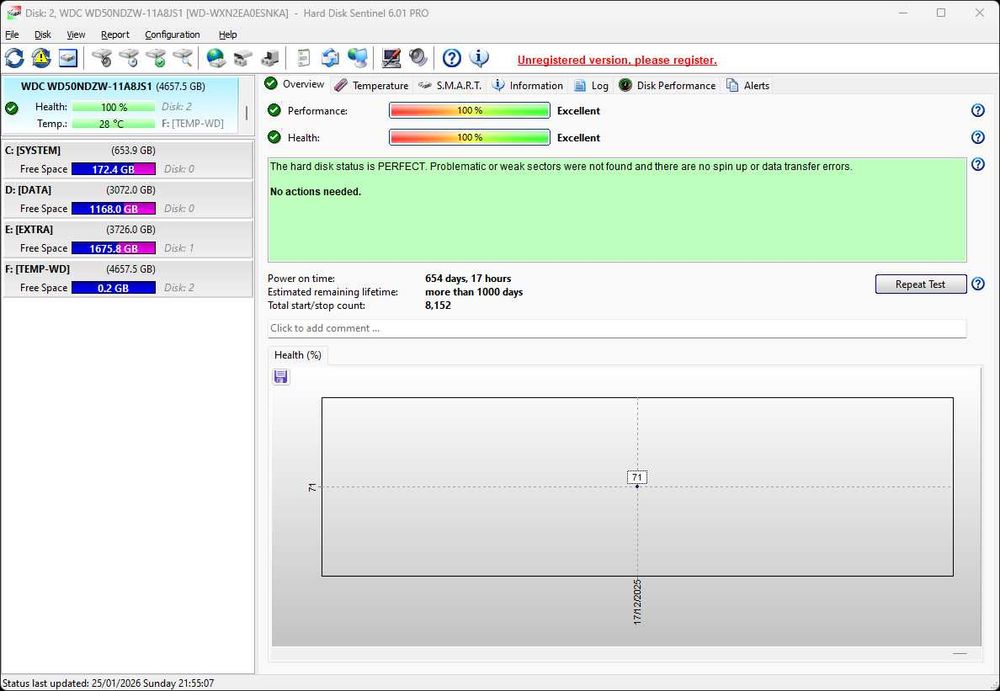Click the blue info bubble toolbar icon

pyautogui.click(x=479, y=59)
